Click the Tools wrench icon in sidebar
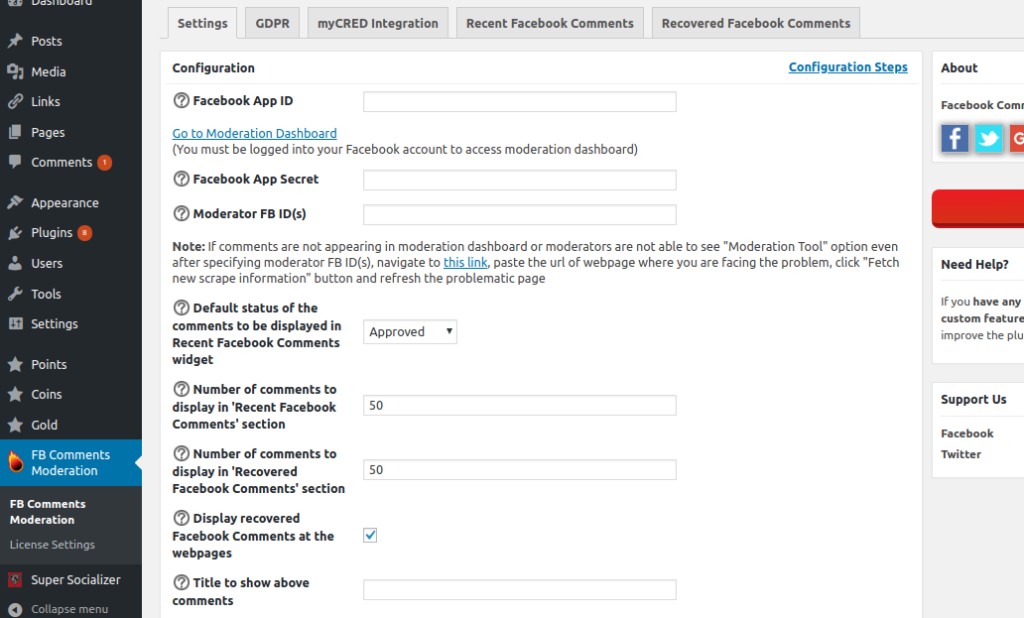1024x618 pixels. pyautogui.click(x=14, y=293)
